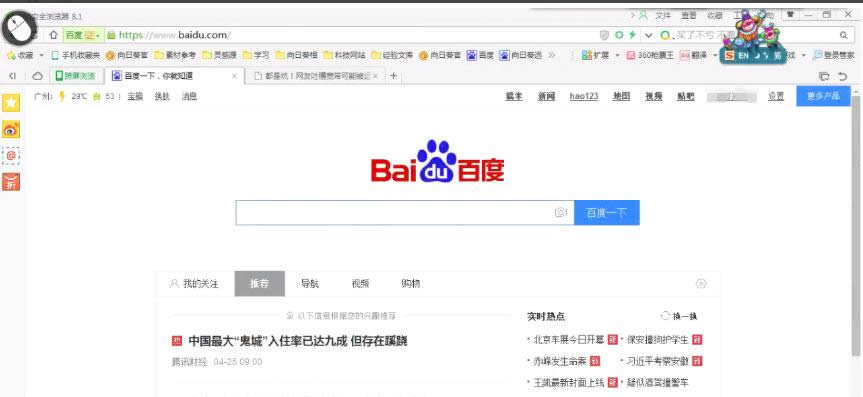Focus the Baidu search input field

coord(394,213)
